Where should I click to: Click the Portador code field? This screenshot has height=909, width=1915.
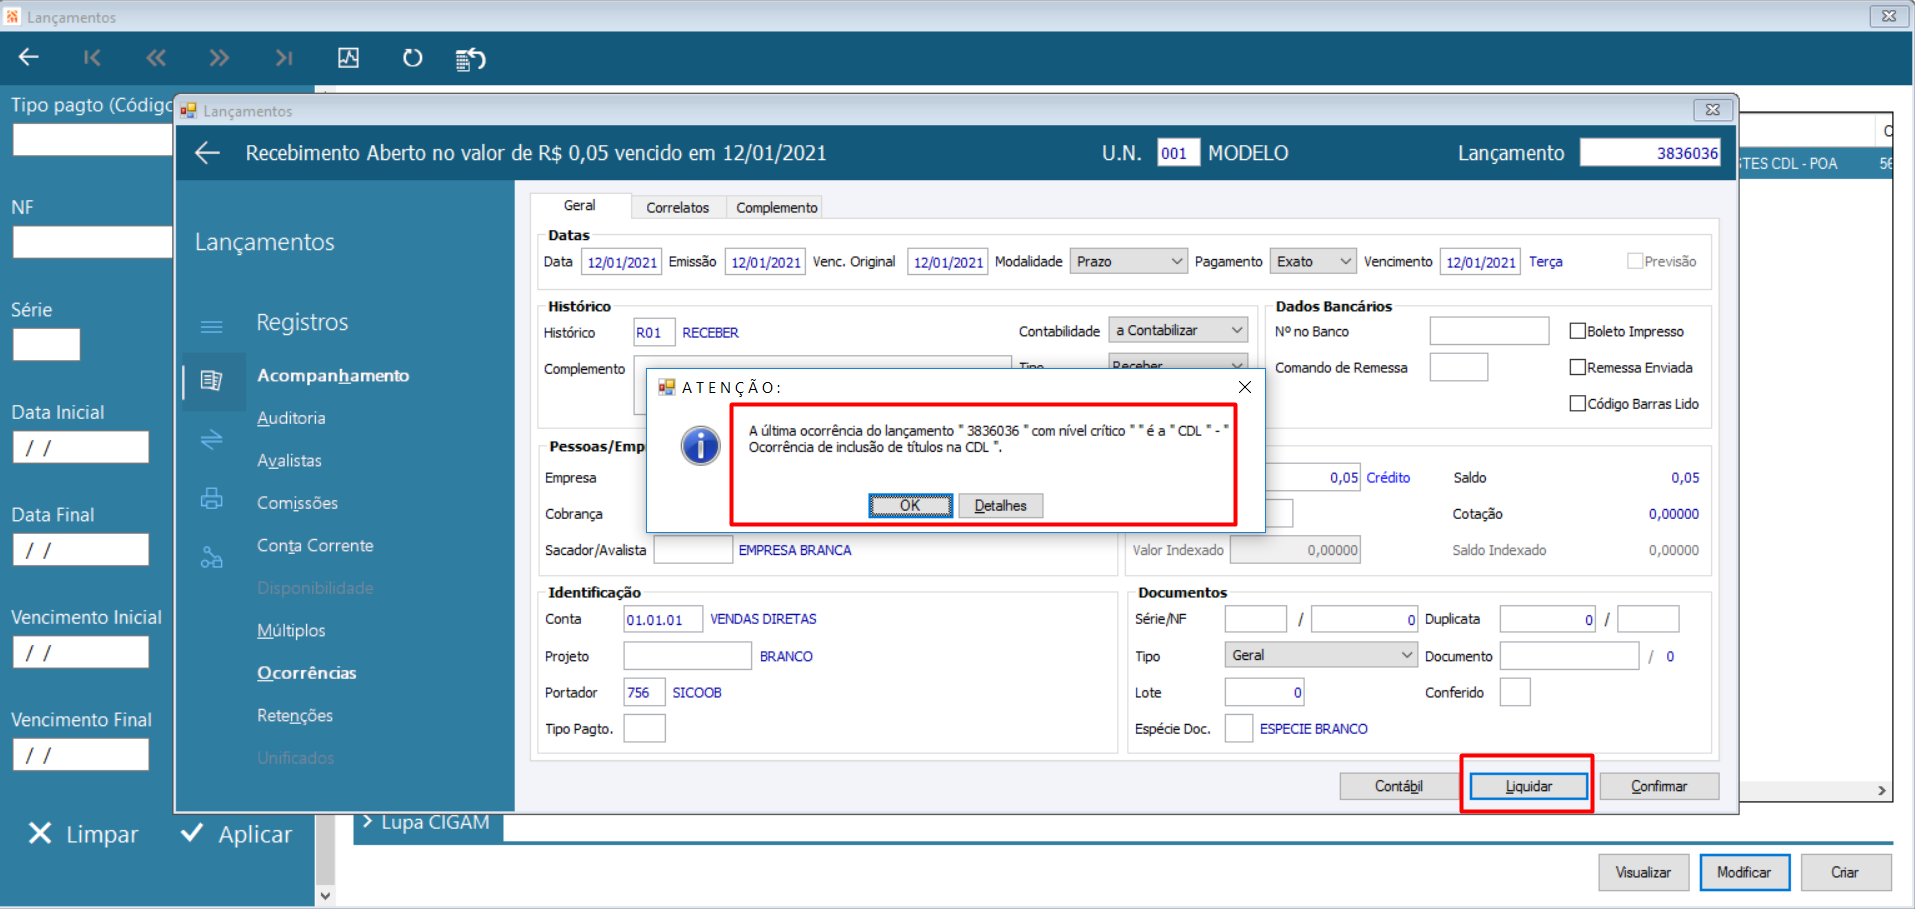point(644,692)
